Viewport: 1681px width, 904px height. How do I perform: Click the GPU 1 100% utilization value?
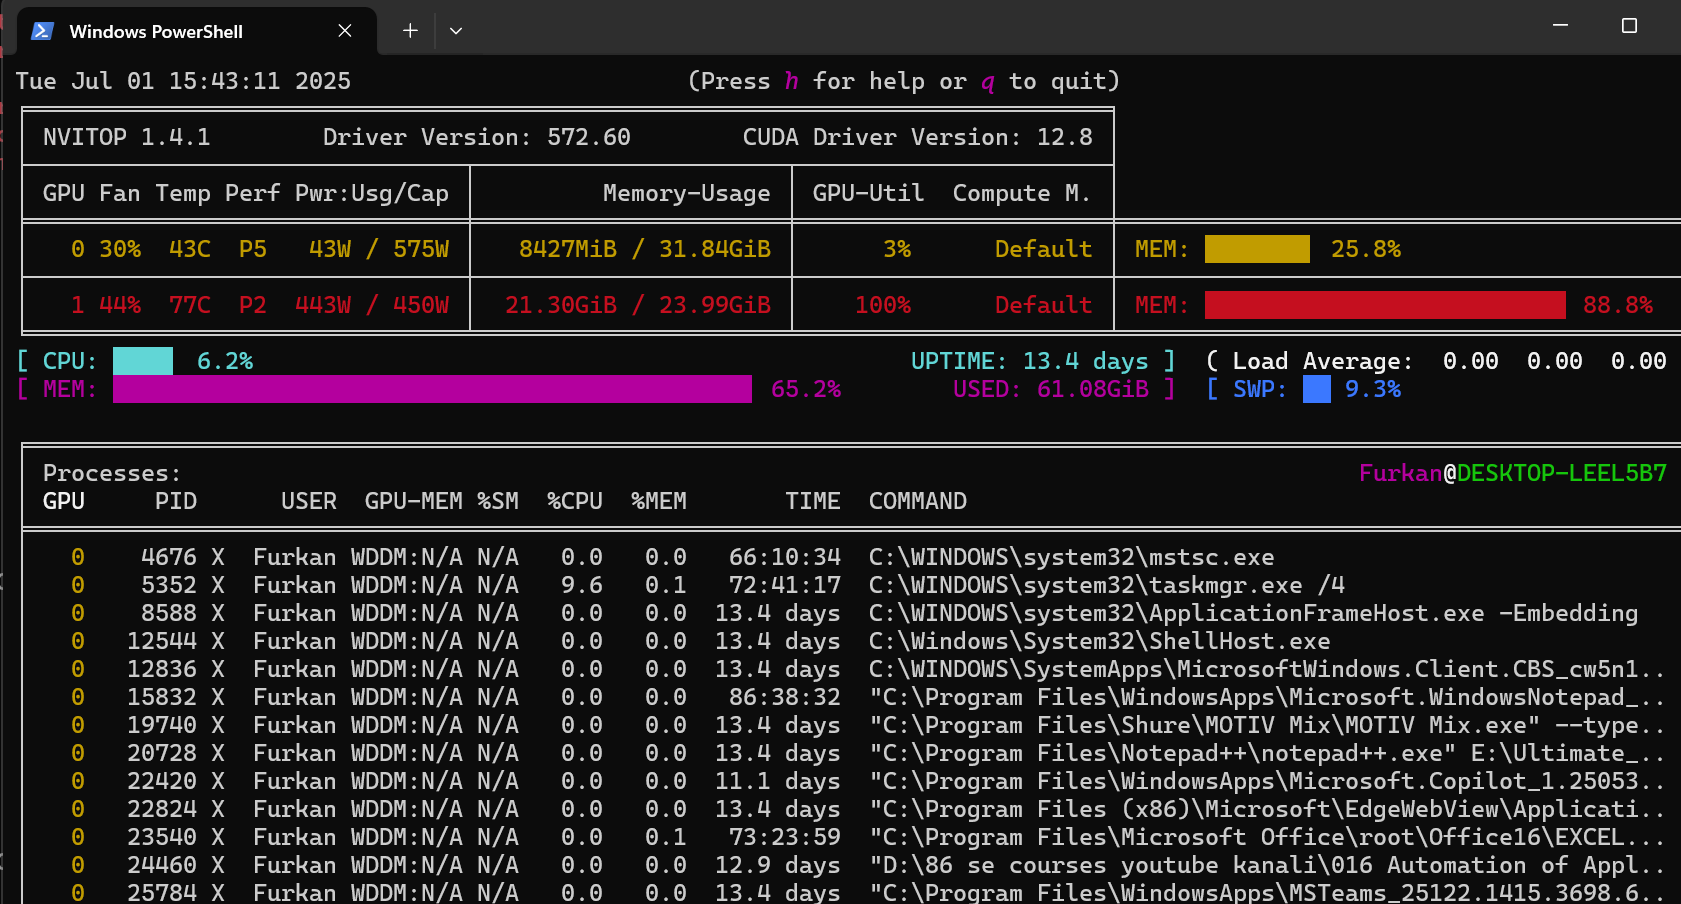[x=883, y=305]
